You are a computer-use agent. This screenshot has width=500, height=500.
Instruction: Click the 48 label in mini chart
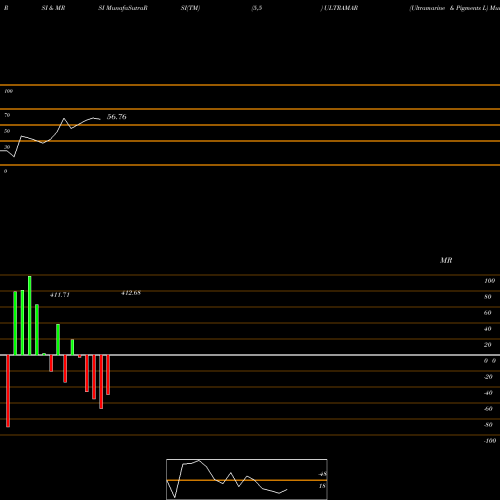coord(322,474)
